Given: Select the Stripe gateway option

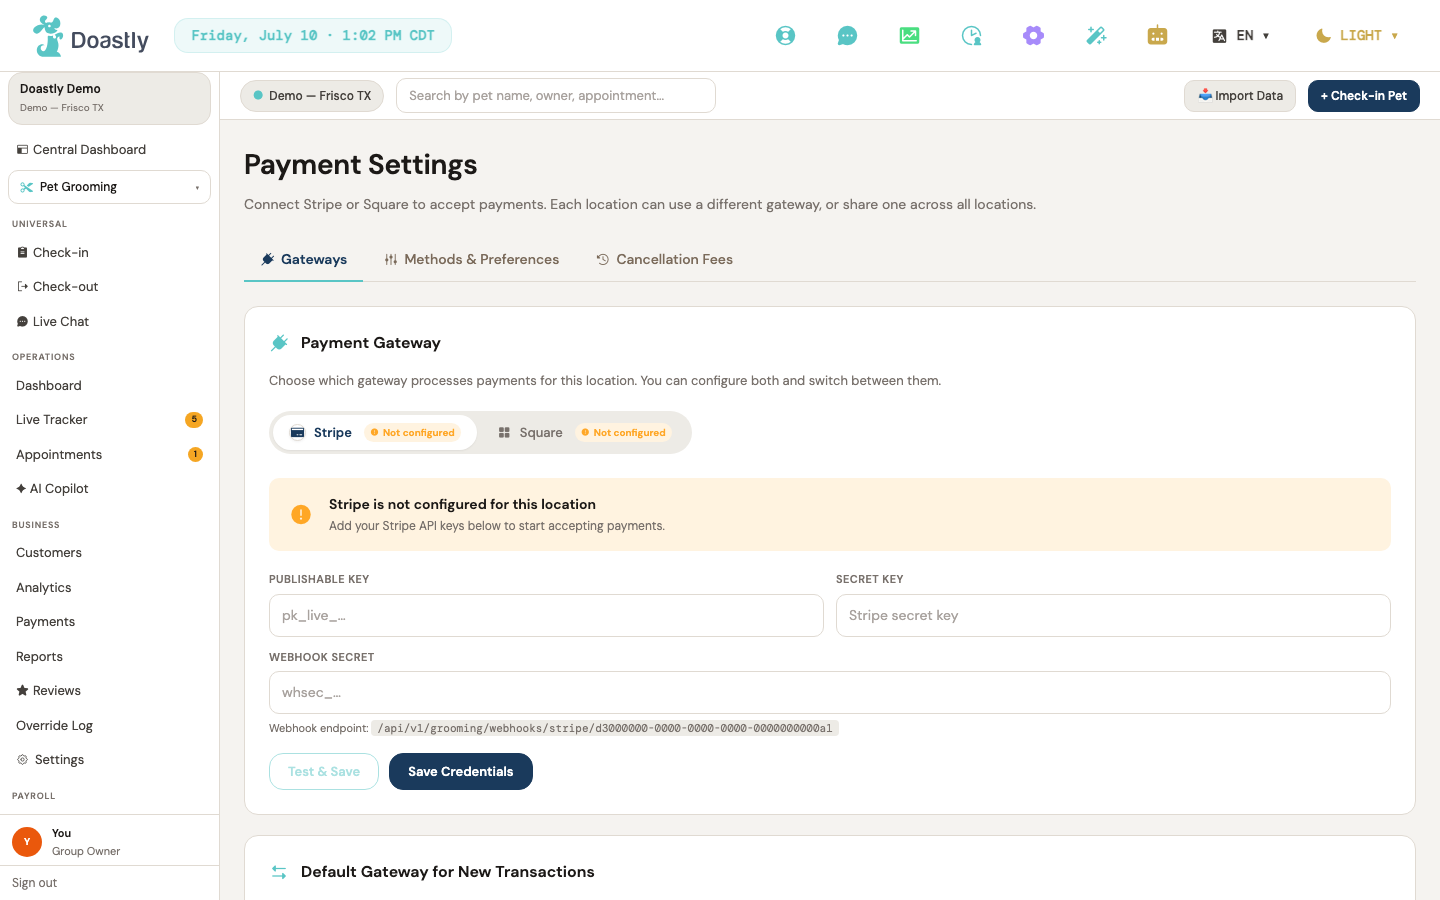Looking at the screenshot, I should pos(374,433).
